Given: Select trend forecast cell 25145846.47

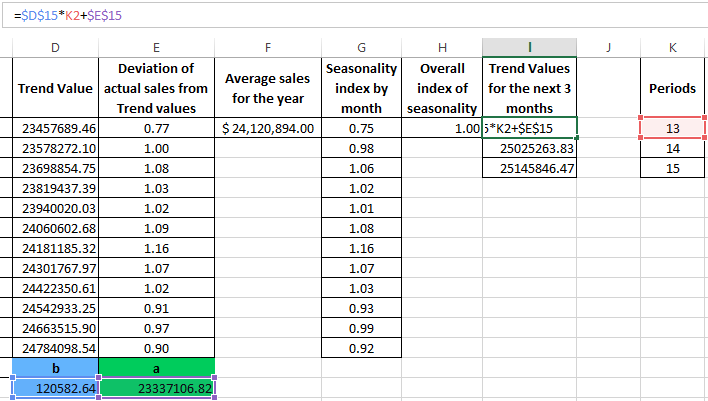Looking at the screenshot, I should [x=529, y=169].
